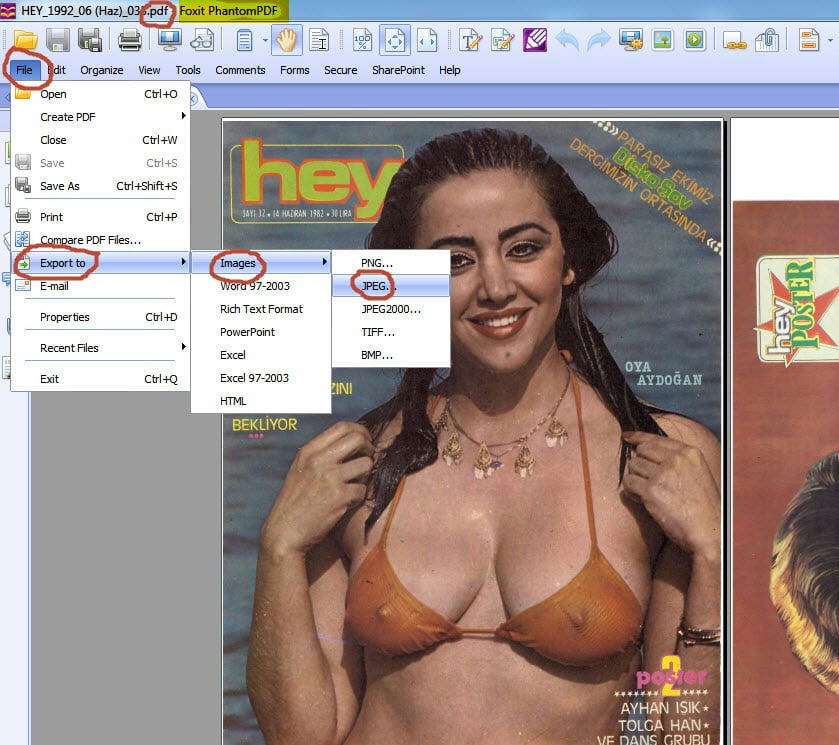
Task: Select the Text selection tool
Action: [x=319, y=40]
